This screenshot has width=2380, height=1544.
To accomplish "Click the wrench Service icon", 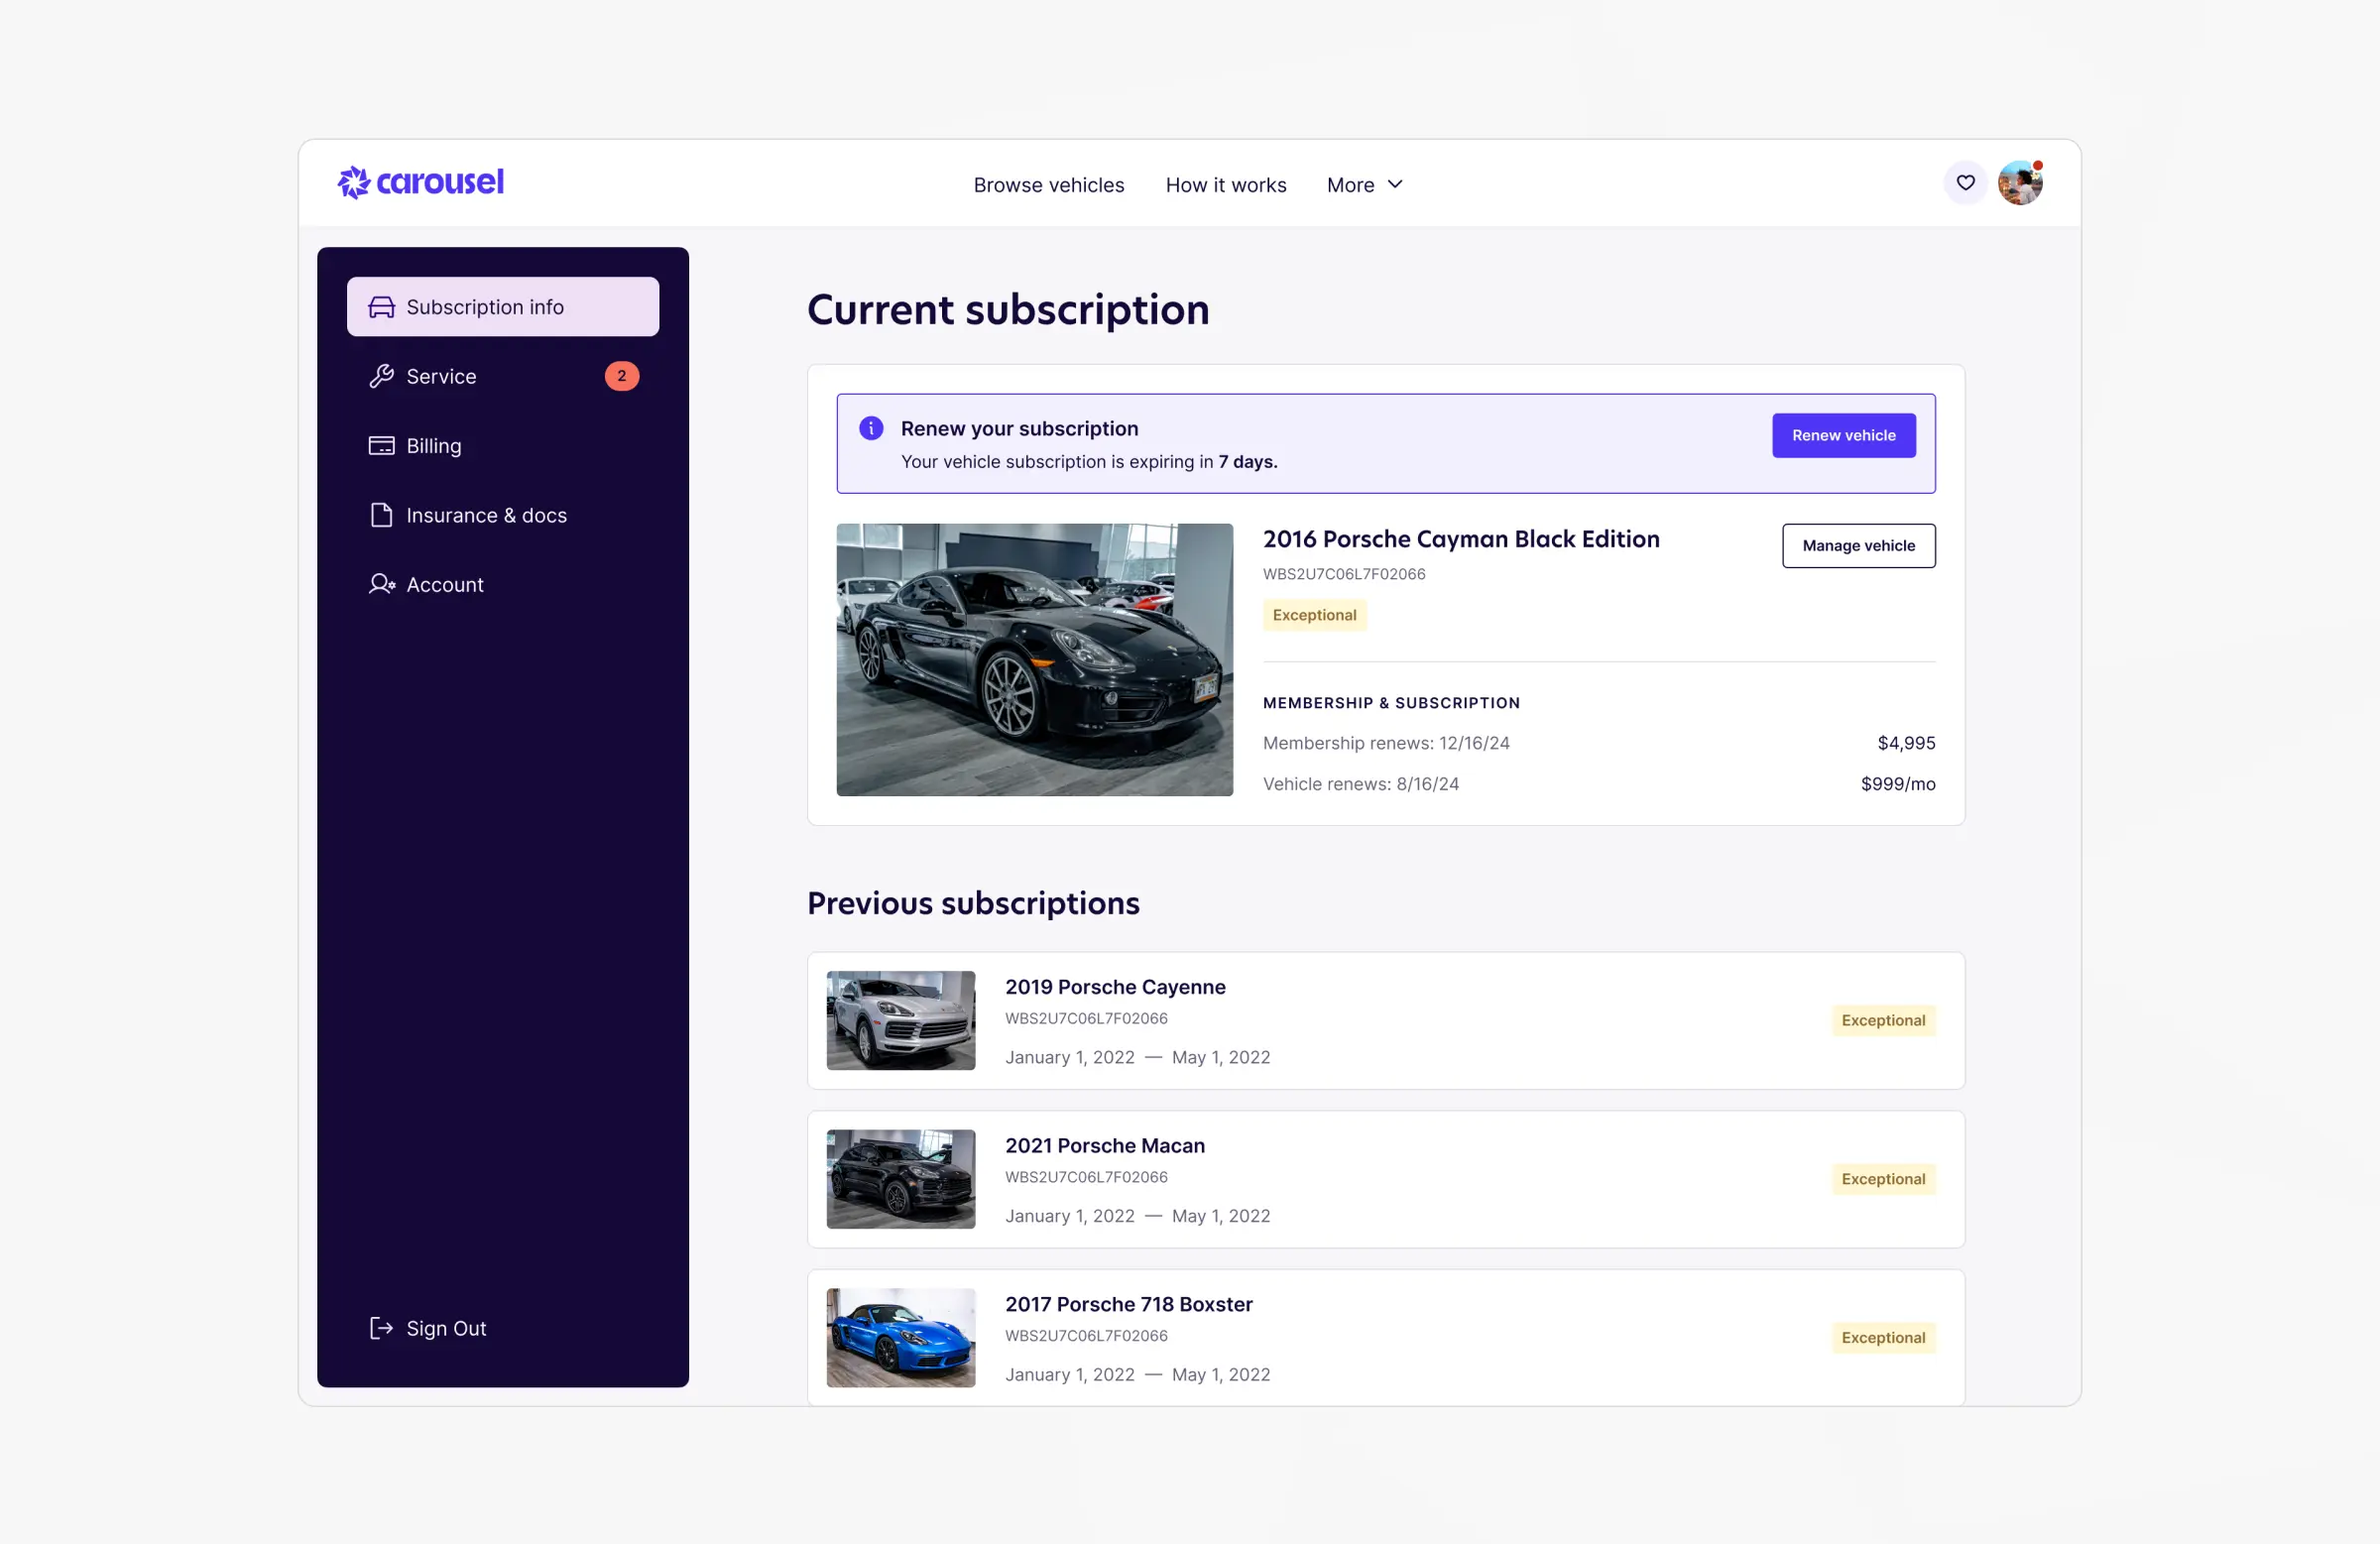I will pos(381,377).
